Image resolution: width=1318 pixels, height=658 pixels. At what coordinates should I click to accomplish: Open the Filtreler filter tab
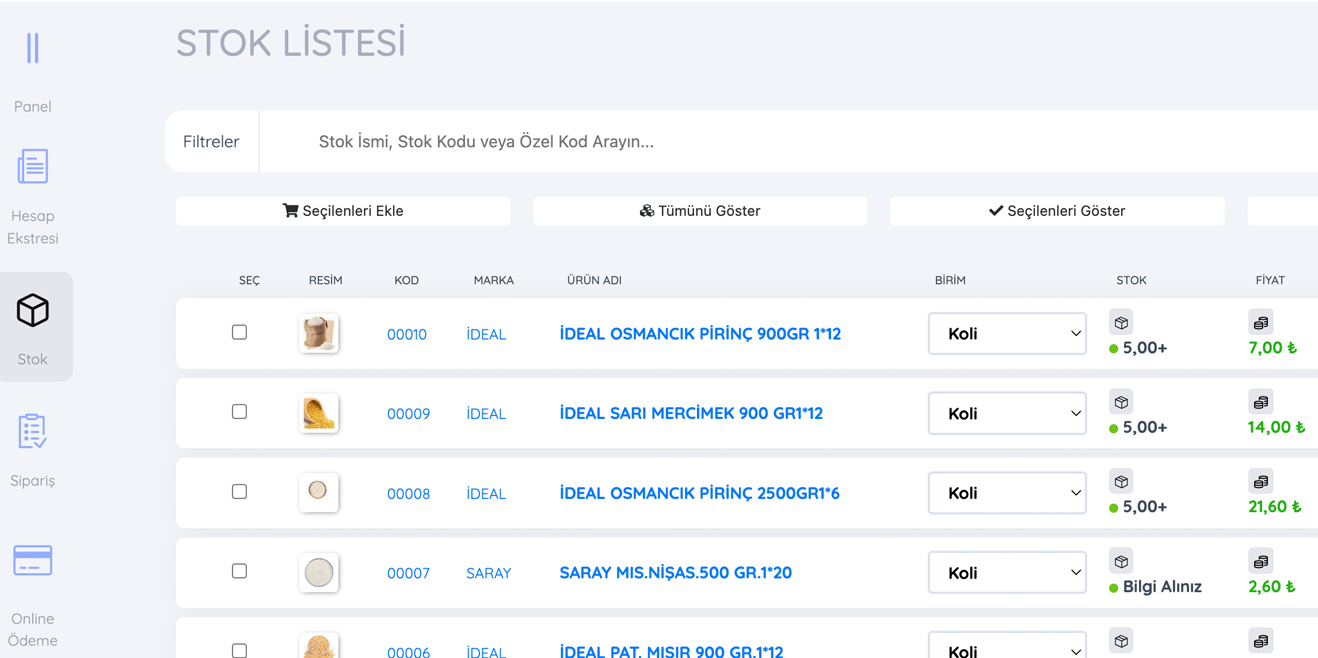click(x=211, y=142)
